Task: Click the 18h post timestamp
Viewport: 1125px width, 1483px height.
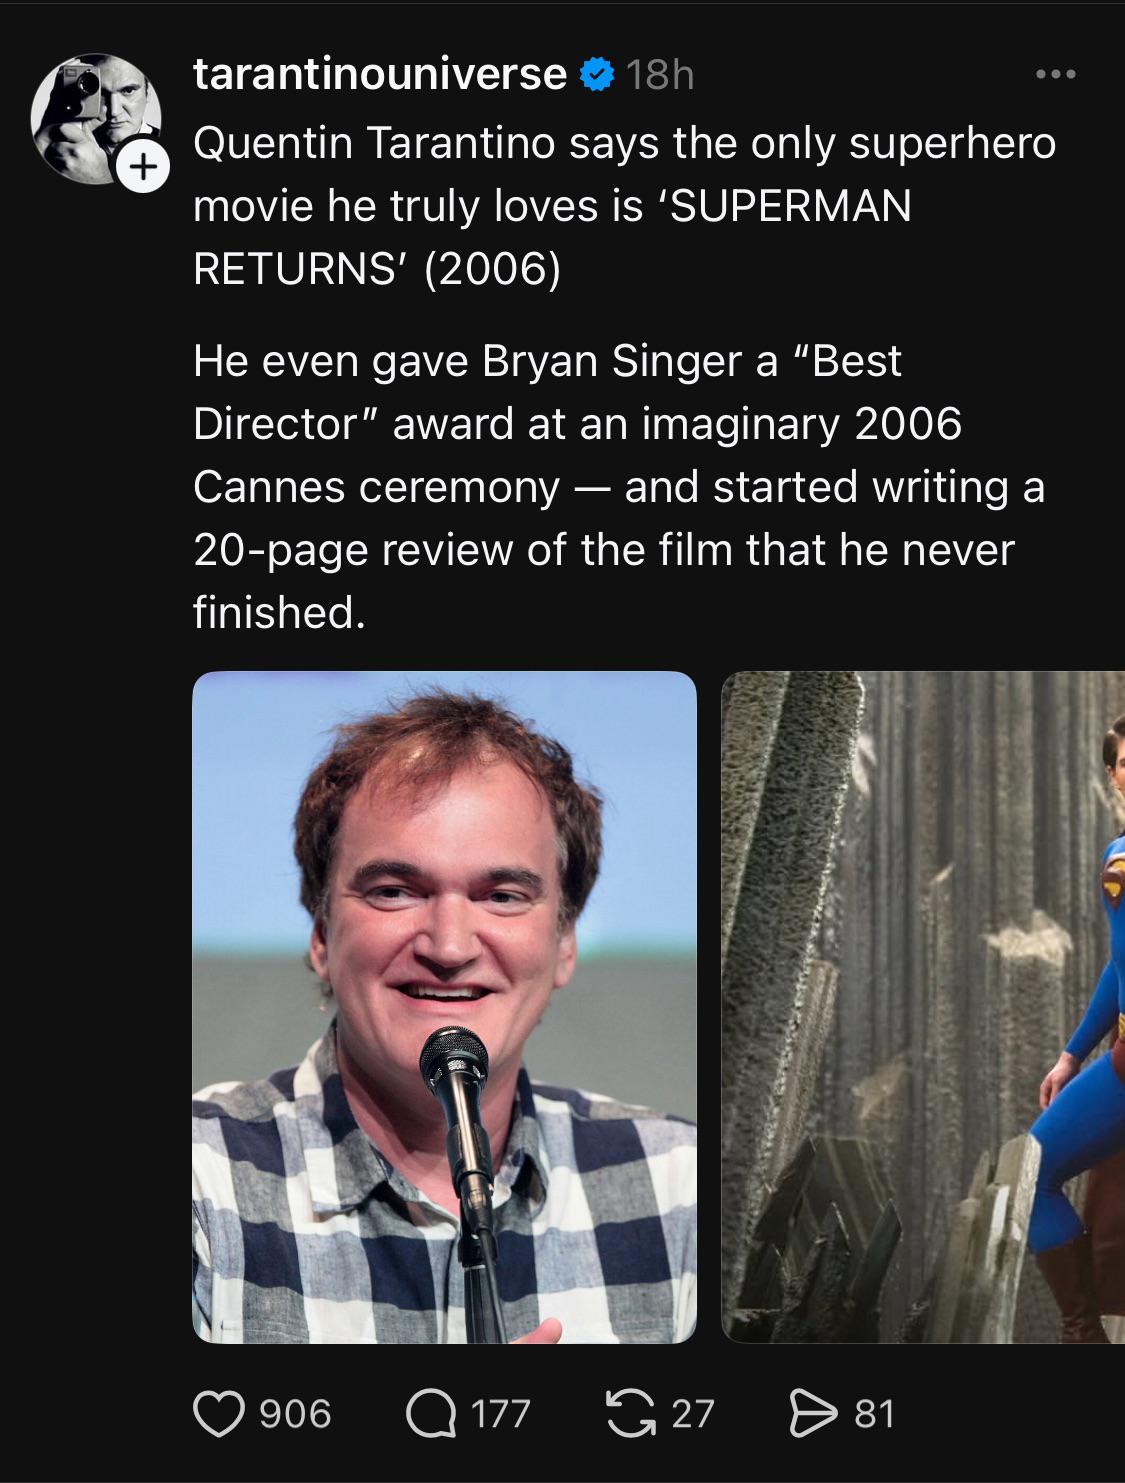Action: 660,75
